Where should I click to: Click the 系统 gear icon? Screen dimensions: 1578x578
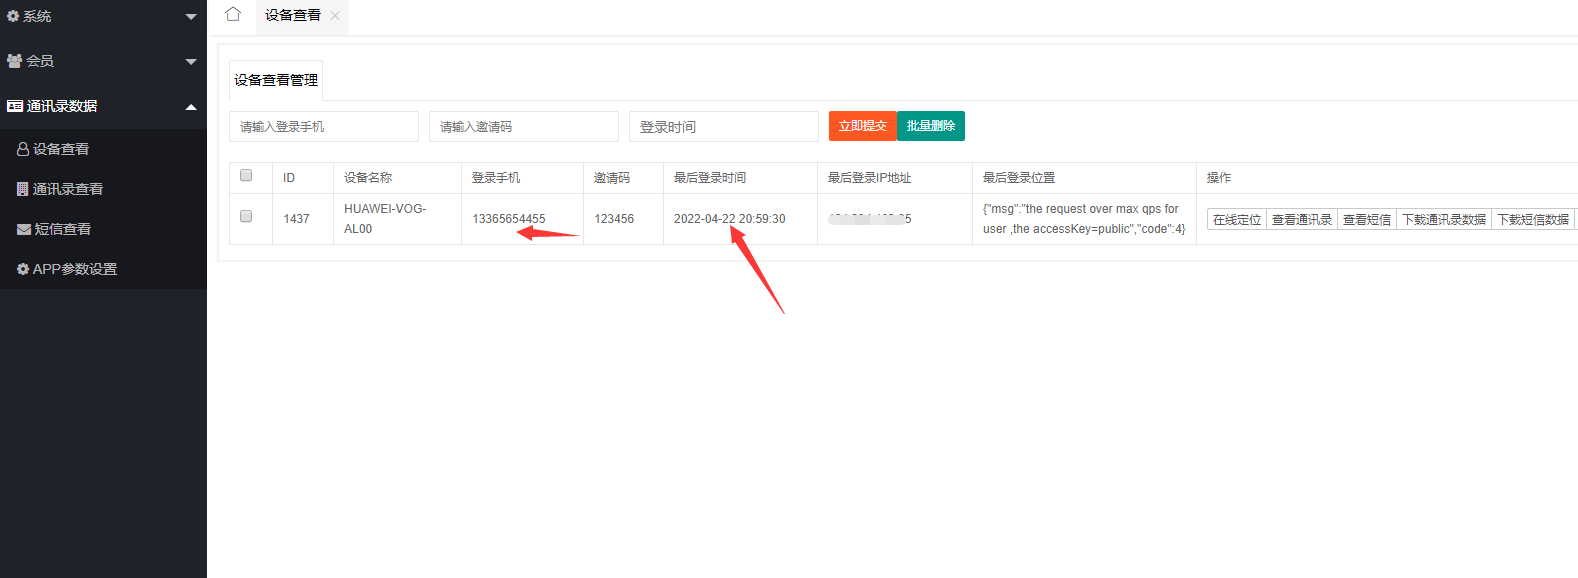tap(13, 16)
